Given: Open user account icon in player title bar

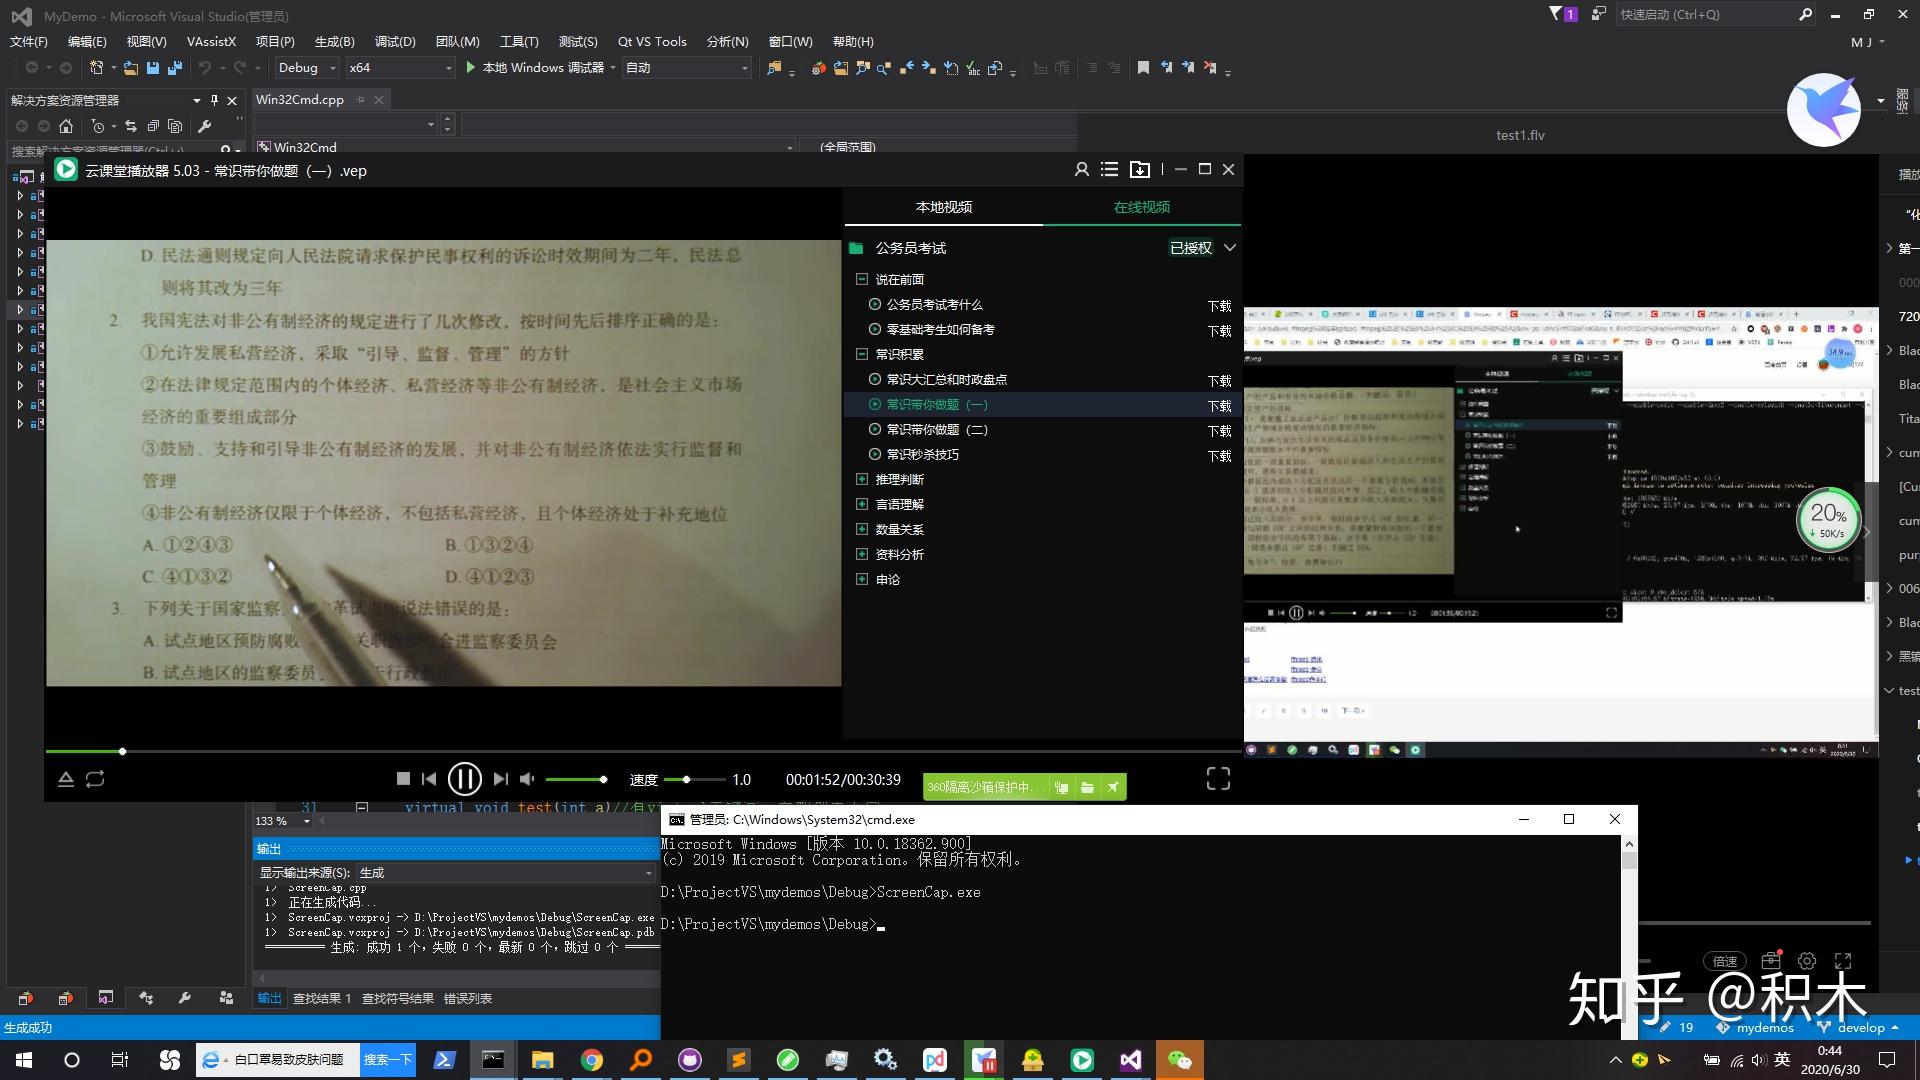Looking at the screenshot, I should pos(1081,170).
